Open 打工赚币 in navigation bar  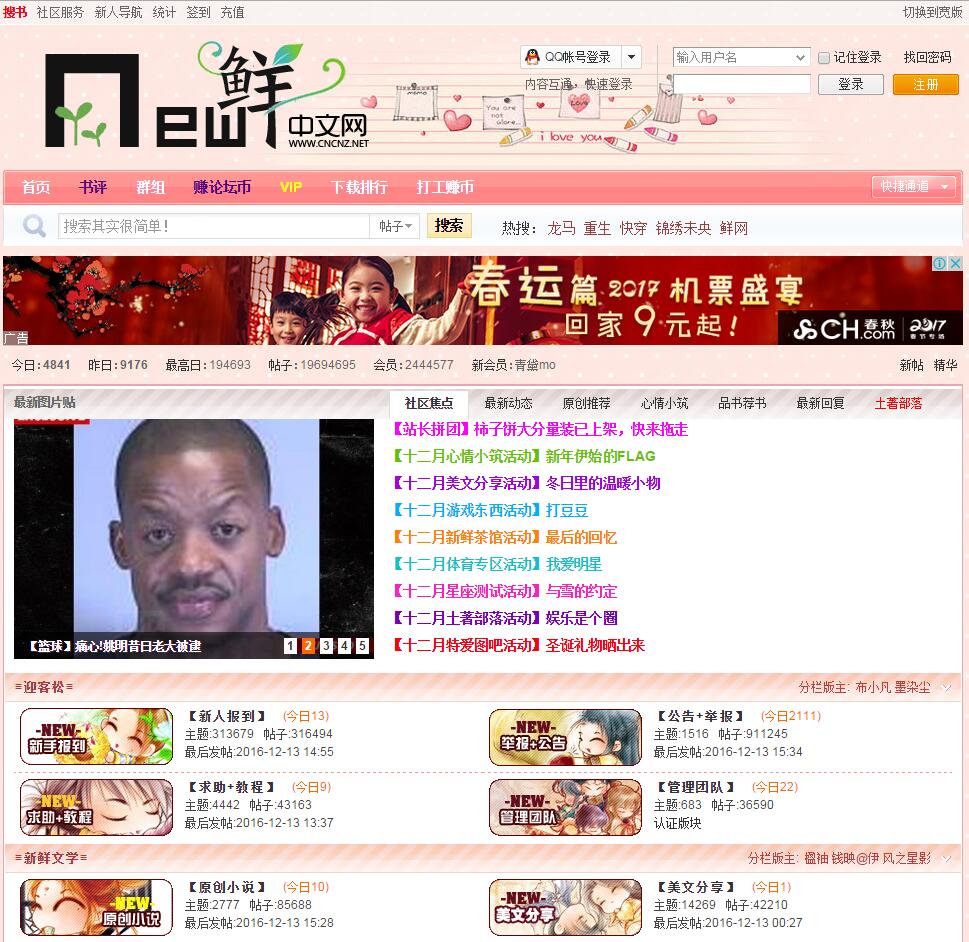coord(445,187)
